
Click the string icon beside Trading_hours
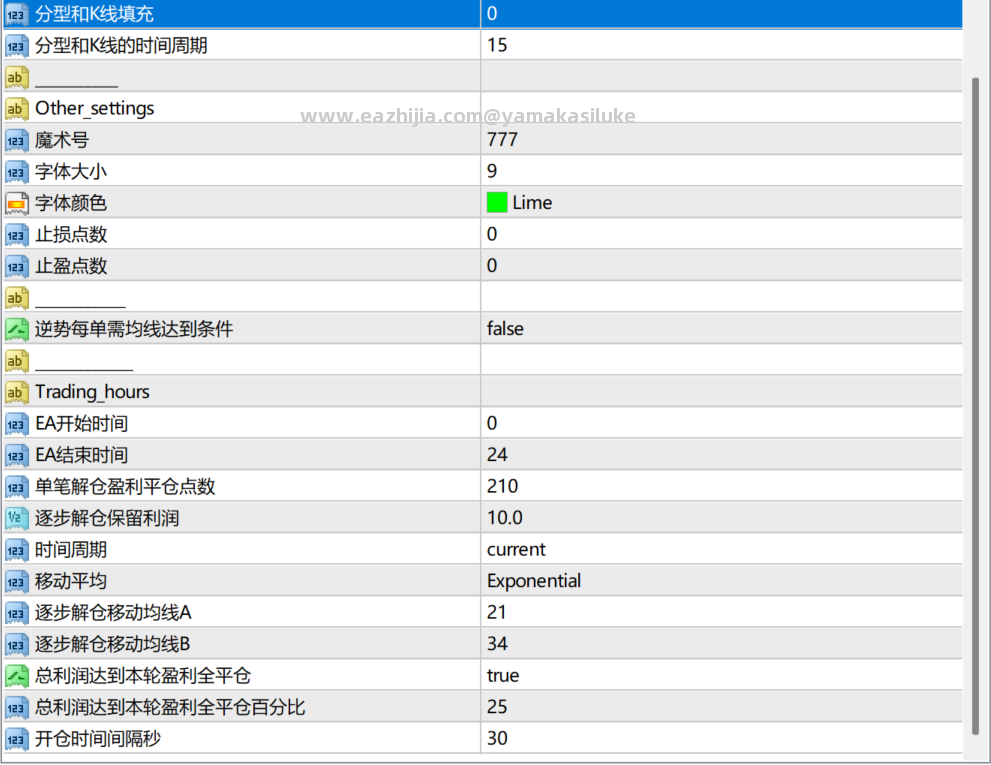pyautogui.click(x=16, y=393)
